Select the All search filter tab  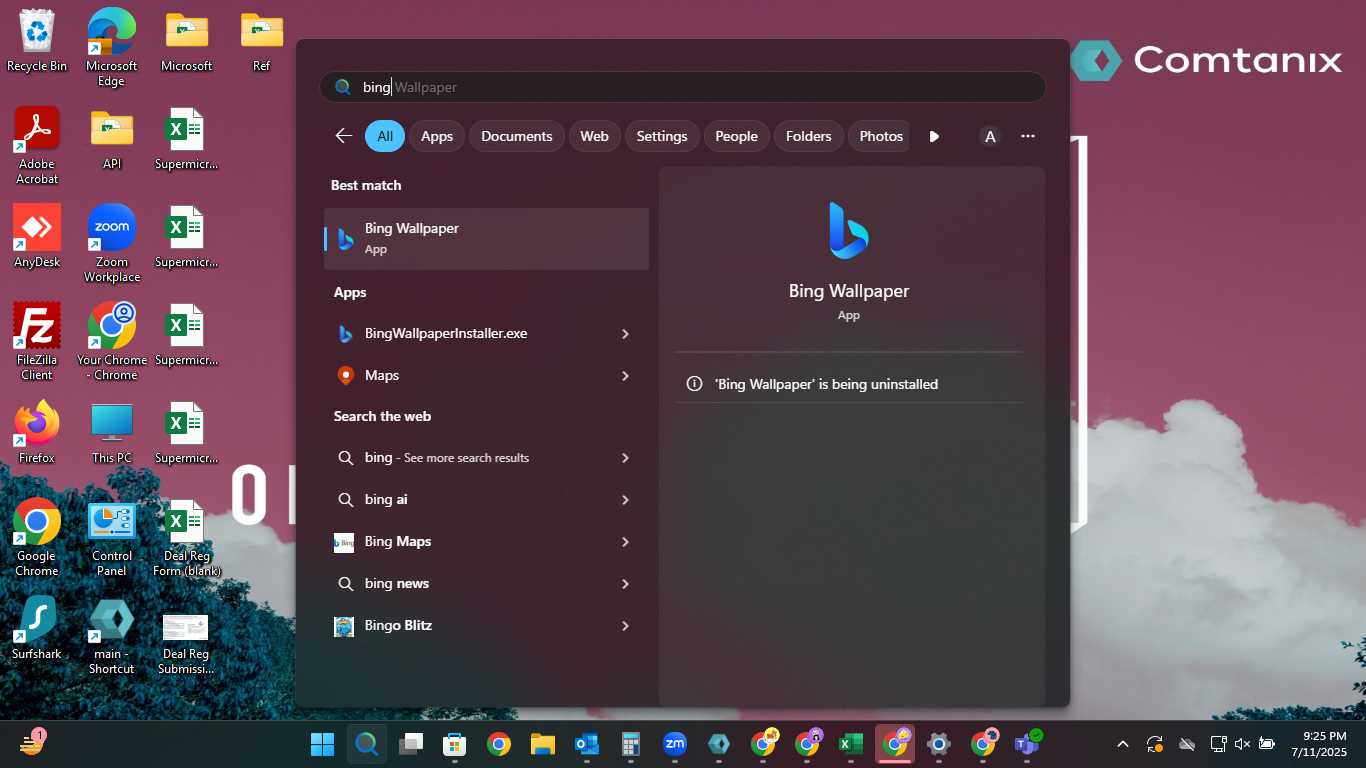385,136
